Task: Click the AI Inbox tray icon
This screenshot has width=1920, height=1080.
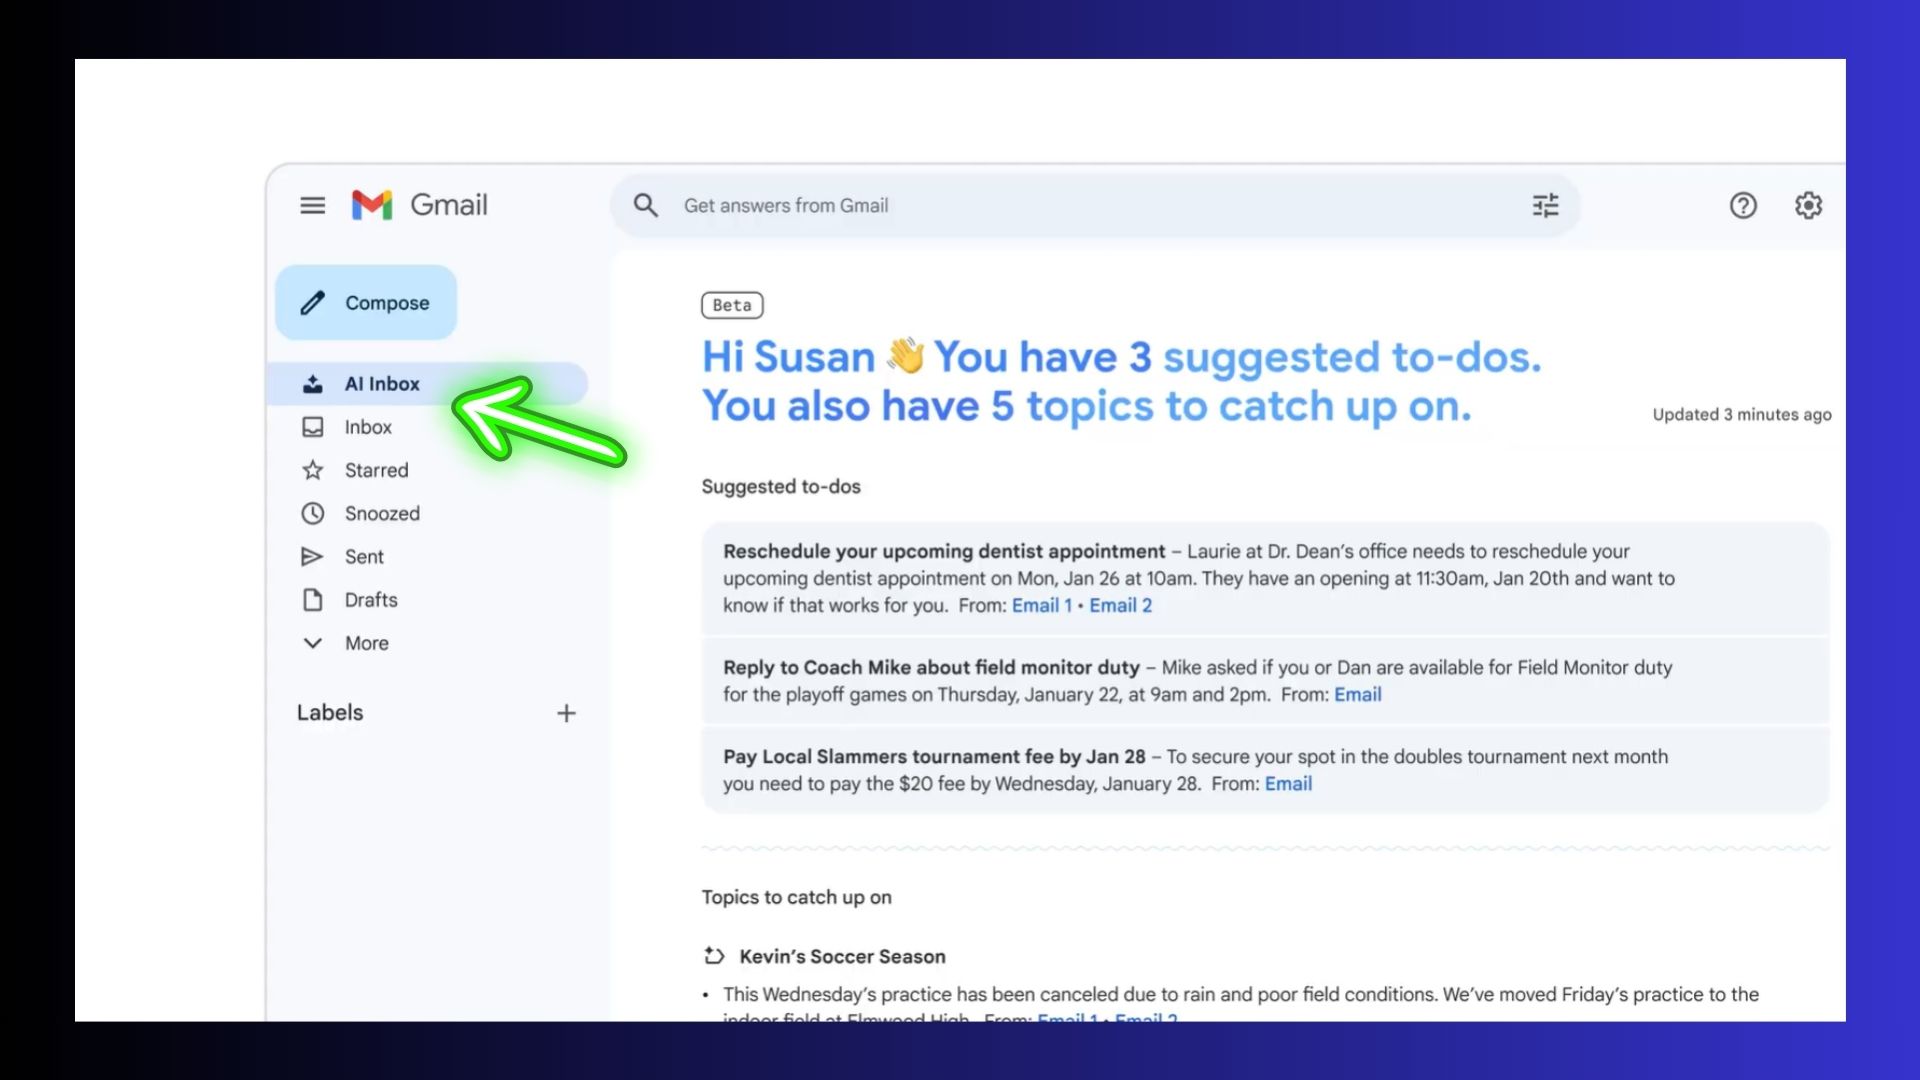Action: [312, 383]
